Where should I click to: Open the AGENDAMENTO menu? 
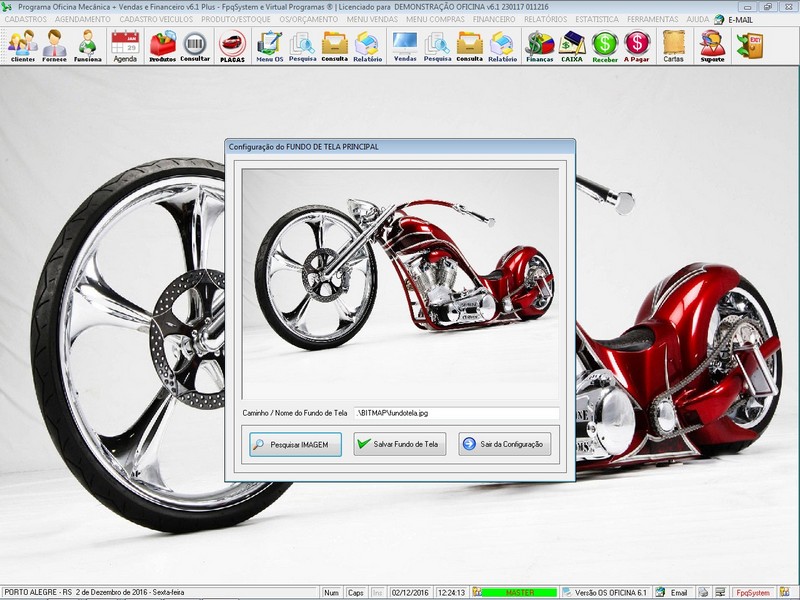pos(83,19)
